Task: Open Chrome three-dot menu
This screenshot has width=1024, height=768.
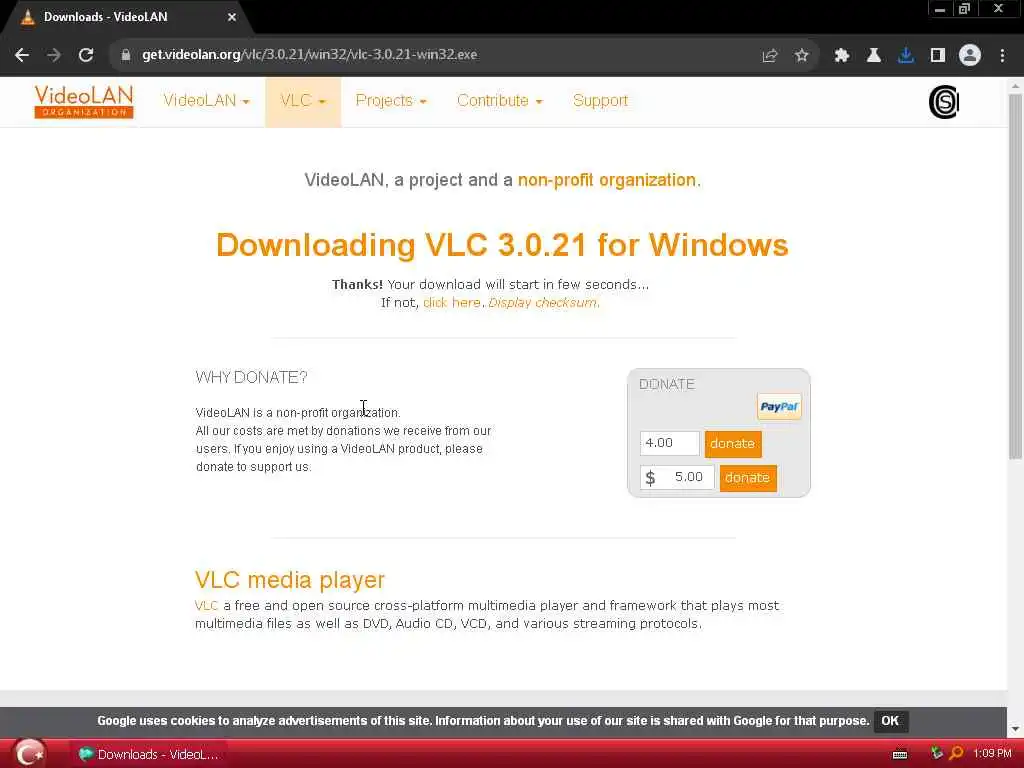Action: click(x=1002, y=56)
